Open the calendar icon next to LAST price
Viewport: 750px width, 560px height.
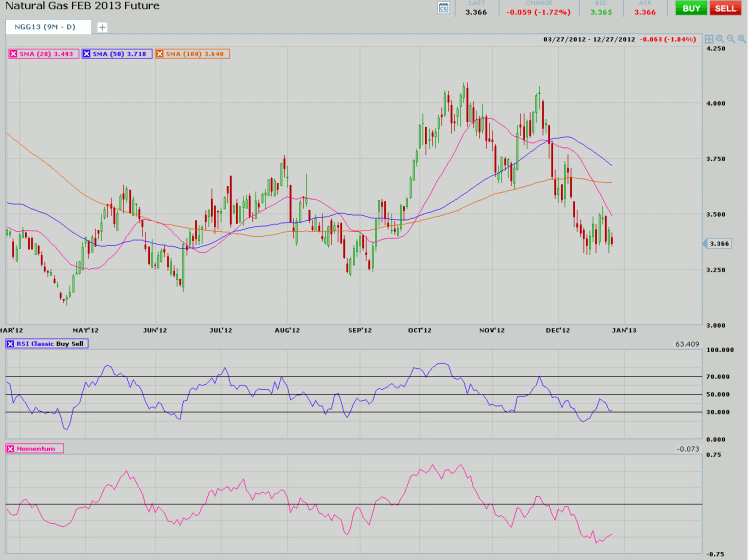[444, 9]
